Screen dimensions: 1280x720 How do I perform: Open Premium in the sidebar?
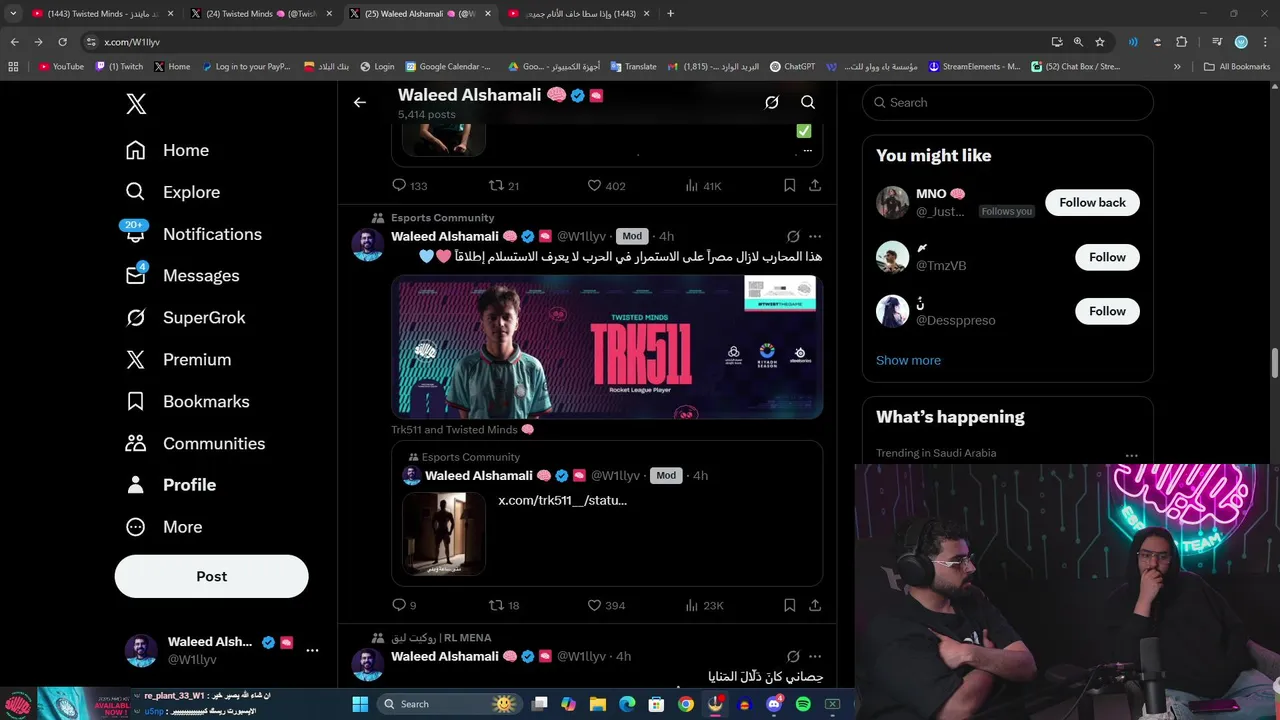[178, 360]
